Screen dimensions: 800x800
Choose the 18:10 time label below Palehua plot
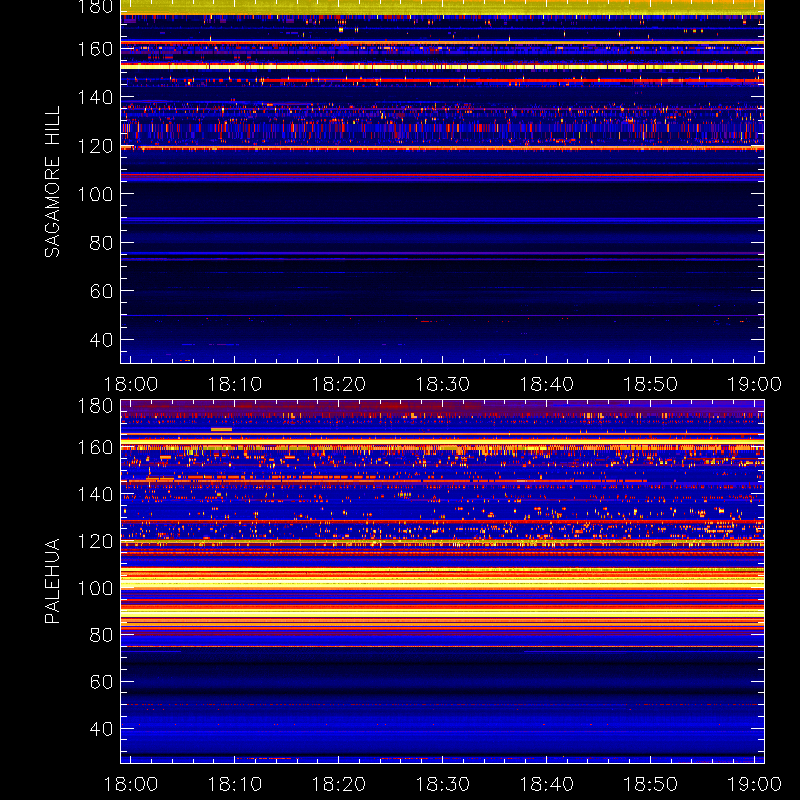pos(235,784)
